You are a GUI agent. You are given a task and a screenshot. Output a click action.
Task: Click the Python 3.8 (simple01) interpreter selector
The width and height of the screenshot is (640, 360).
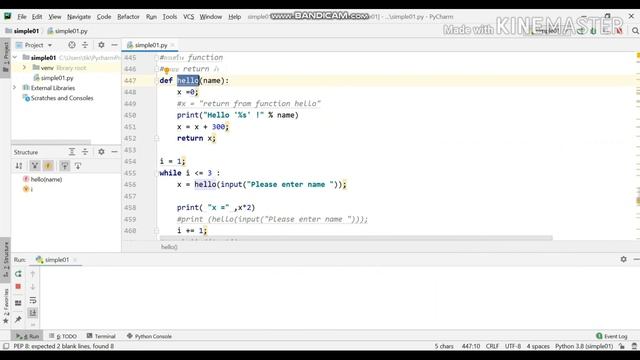tap(584, 346)
